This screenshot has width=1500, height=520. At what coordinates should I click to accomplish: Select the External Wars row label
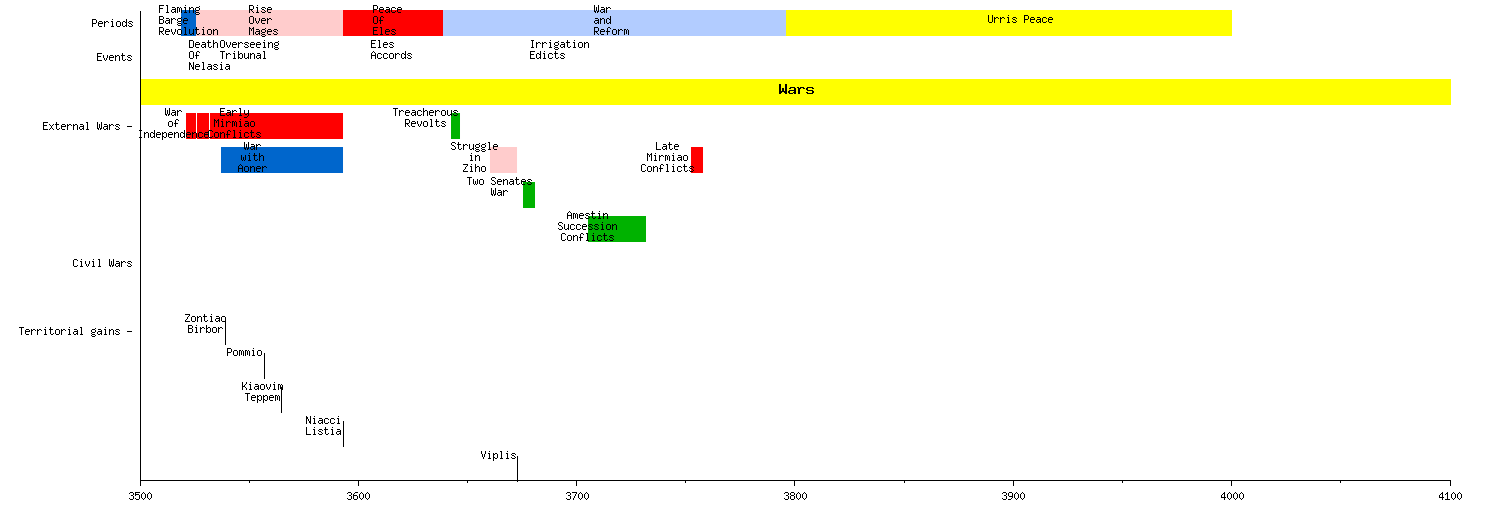tap(82, 126)
